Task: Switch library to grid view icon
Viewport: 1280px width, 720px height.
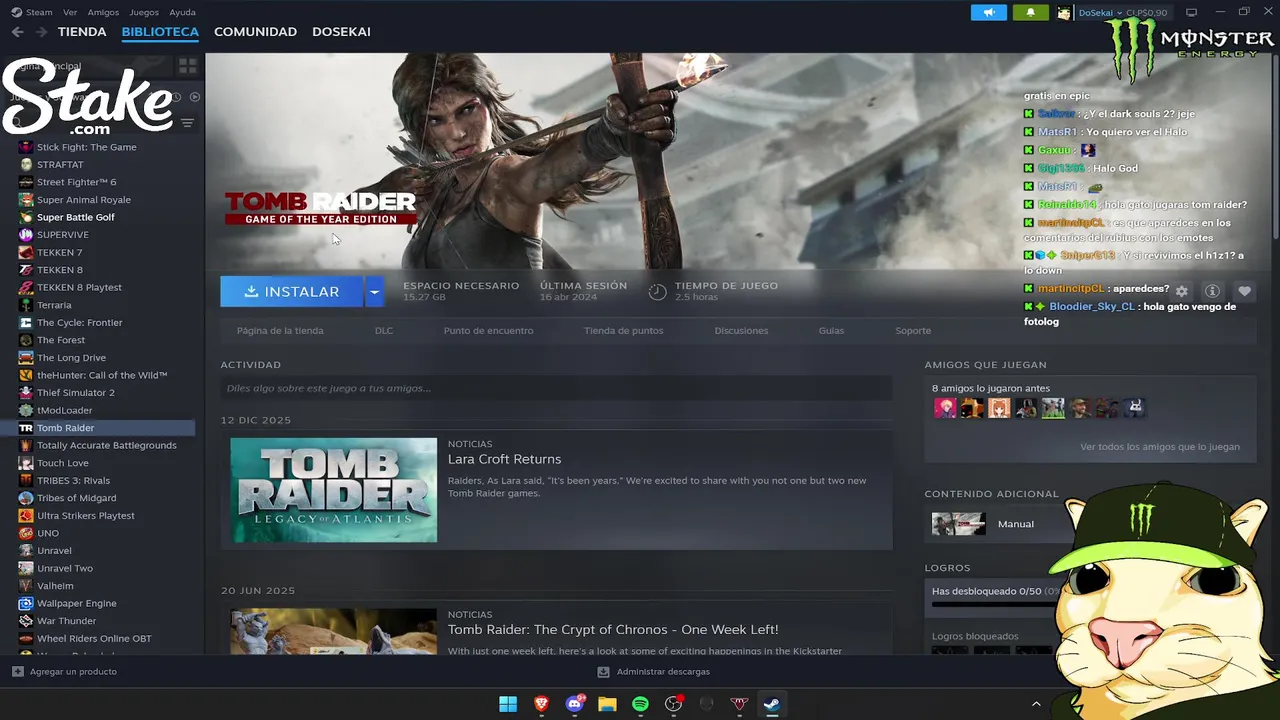Action: 187,66
